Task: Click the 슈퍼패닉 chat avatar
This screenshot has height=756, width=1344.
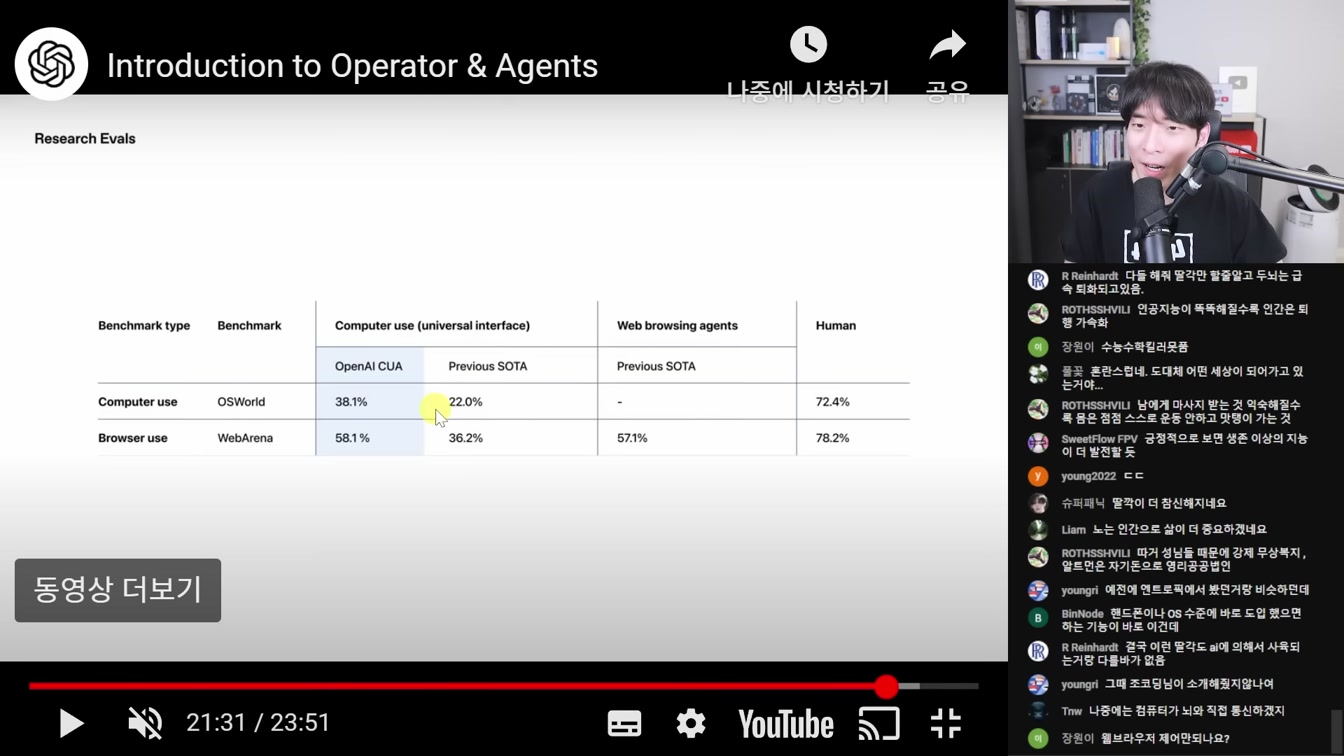Action: point(1038,504)
